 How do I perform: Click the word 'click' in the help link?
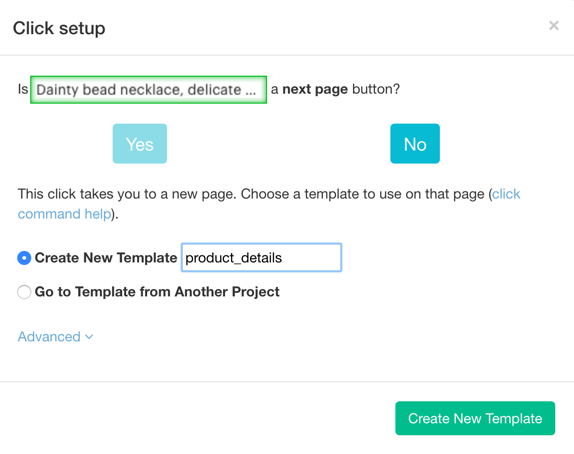[506, 194]
